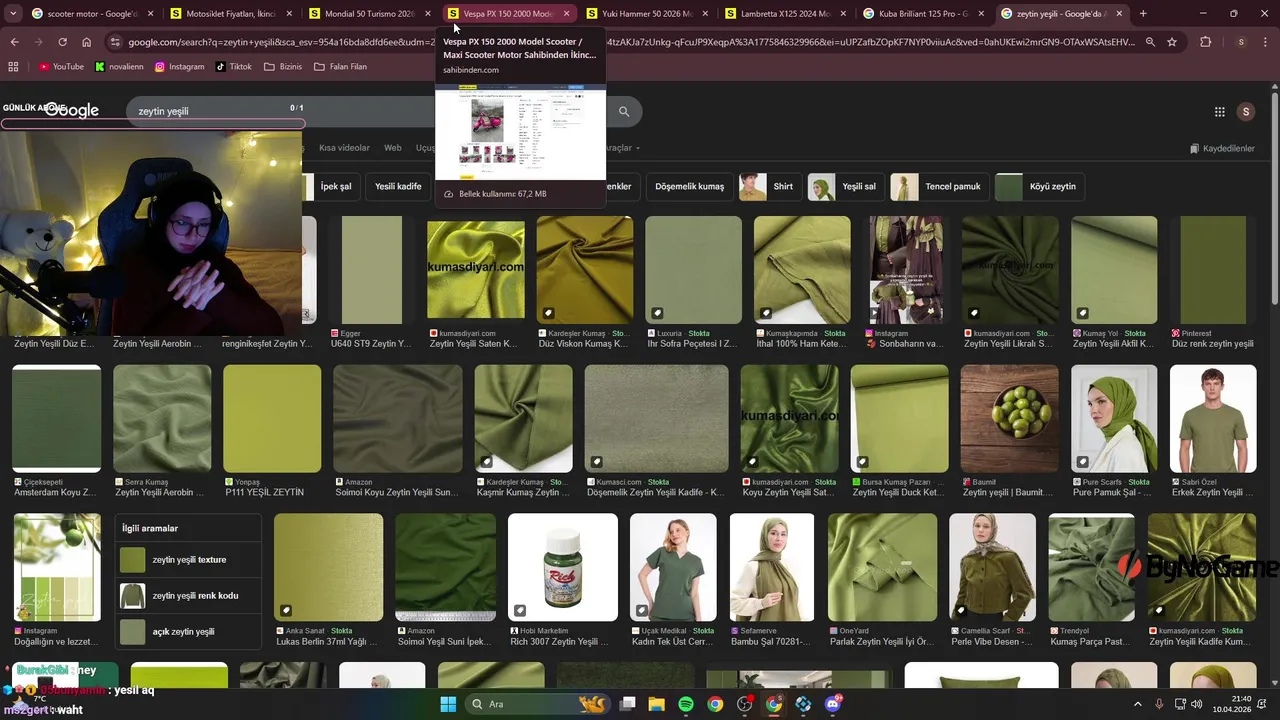Open the Chrome three-dot menu
The image size is (1280, 720).
1266,42
